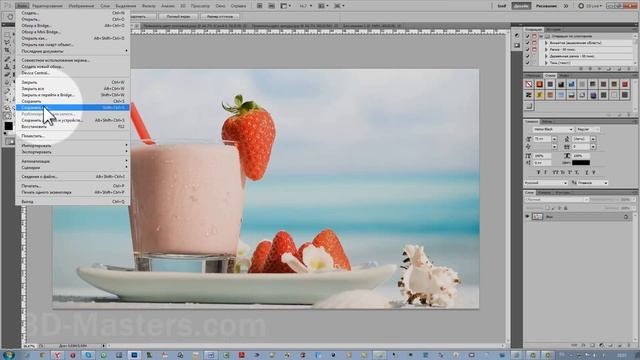Expand the Рамка - 50 пикс. action
The image size is (640, 360).
tap(546, 49)
